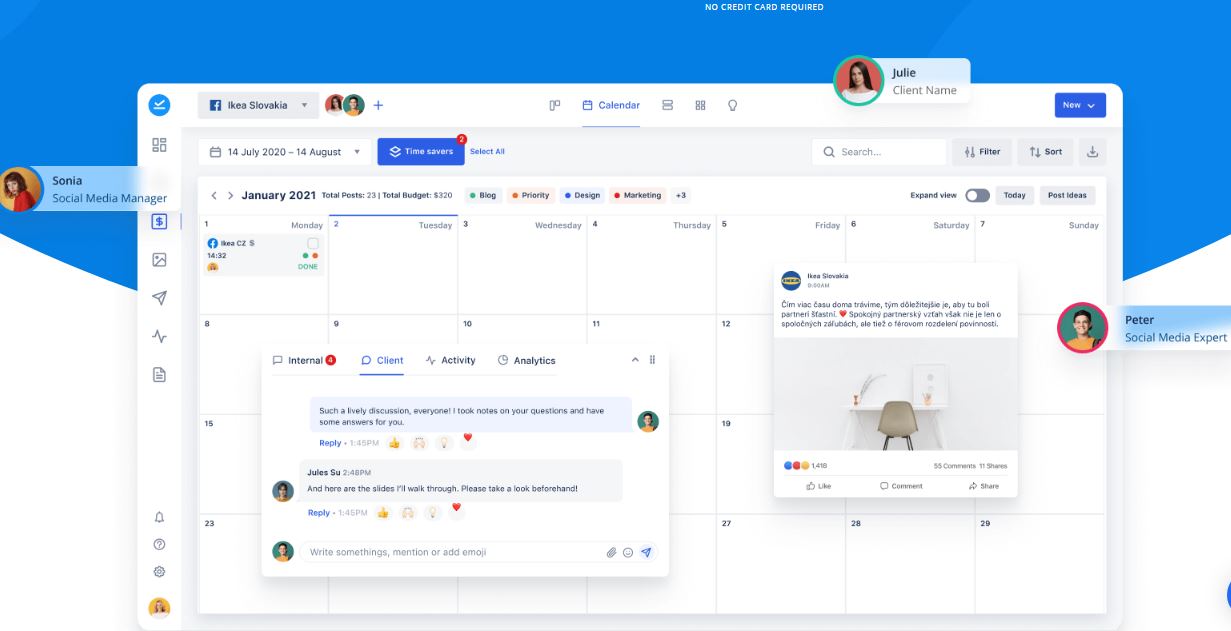Open the lightbulb ideas view icon
Image resolution: width=1231 pixels, height=631 pixels.
click(x=732, y=105)
